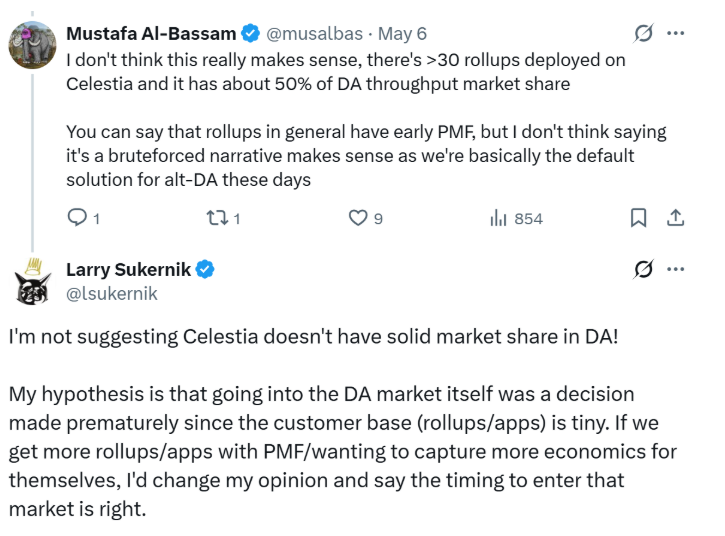Click the @lsukernik handle
Image resolution: width=725 pixels, height=536 pixels.
[x=111, y=293]
